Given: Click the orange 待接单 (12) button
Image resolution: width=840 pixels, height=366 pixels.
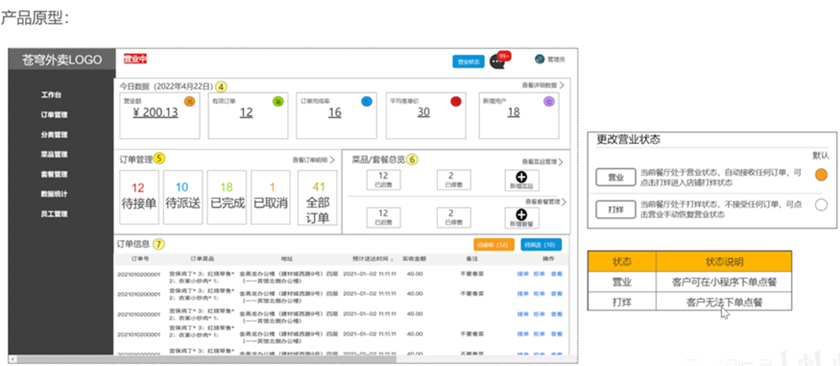Looking at the screenshot, I should [x=493, y=245].
